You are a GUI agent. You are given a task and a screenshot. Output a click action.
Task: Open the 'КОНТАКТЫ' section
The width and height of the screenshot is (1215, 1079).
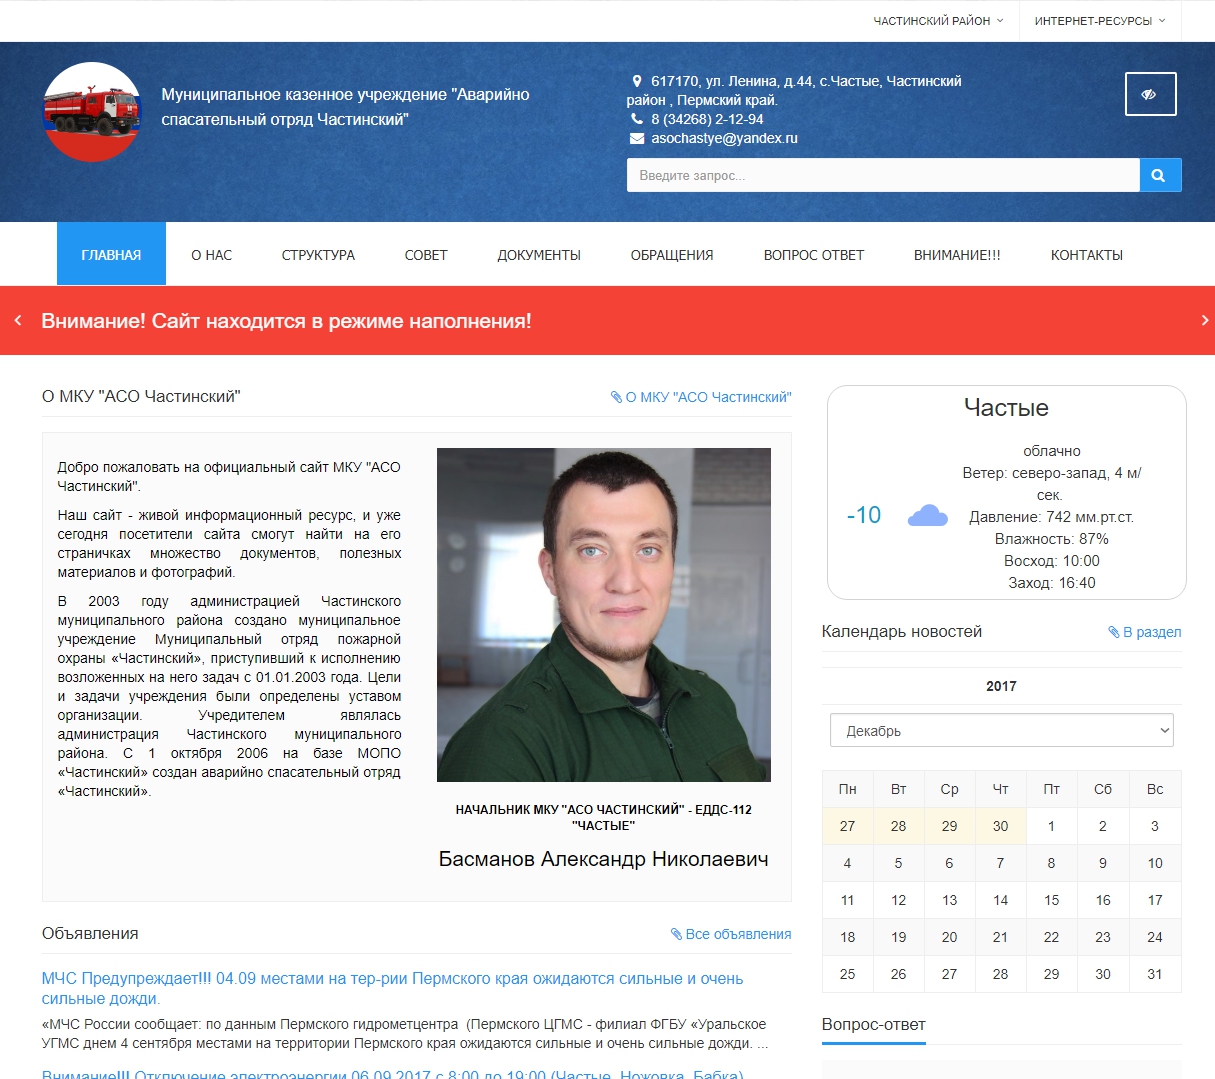coord(1086,254)
